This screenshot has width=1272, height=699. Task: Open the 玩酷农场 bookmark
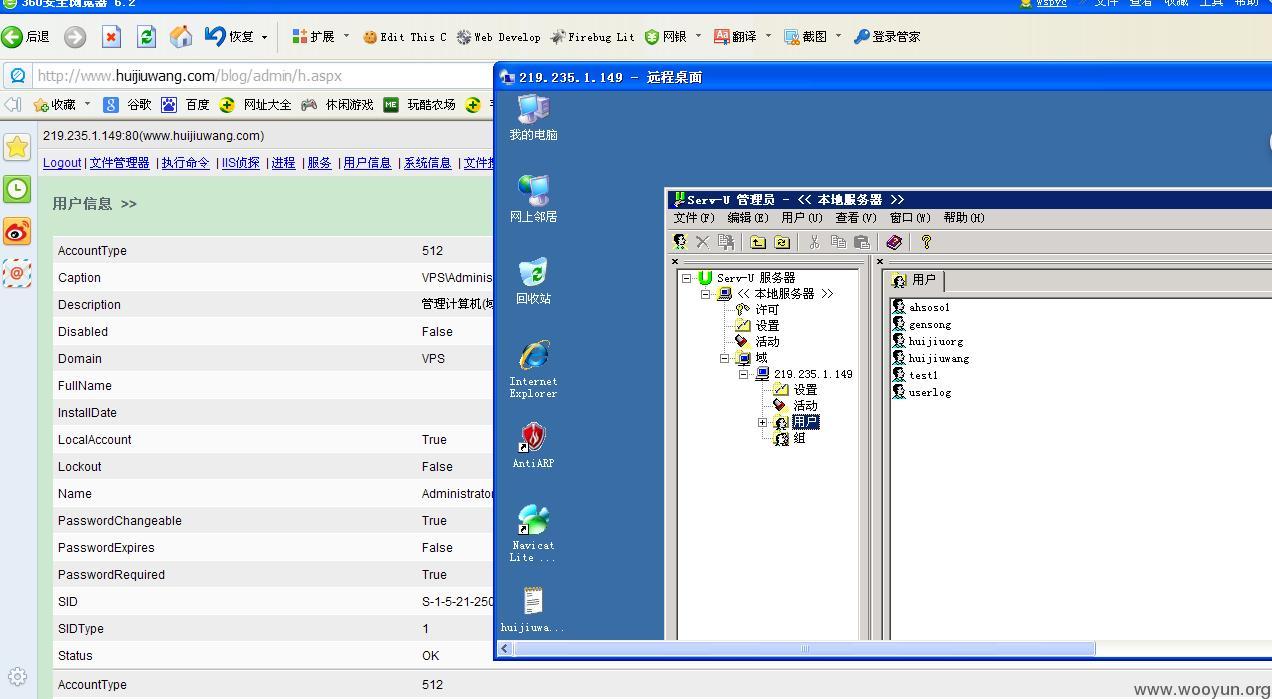[x=420, y=105]
